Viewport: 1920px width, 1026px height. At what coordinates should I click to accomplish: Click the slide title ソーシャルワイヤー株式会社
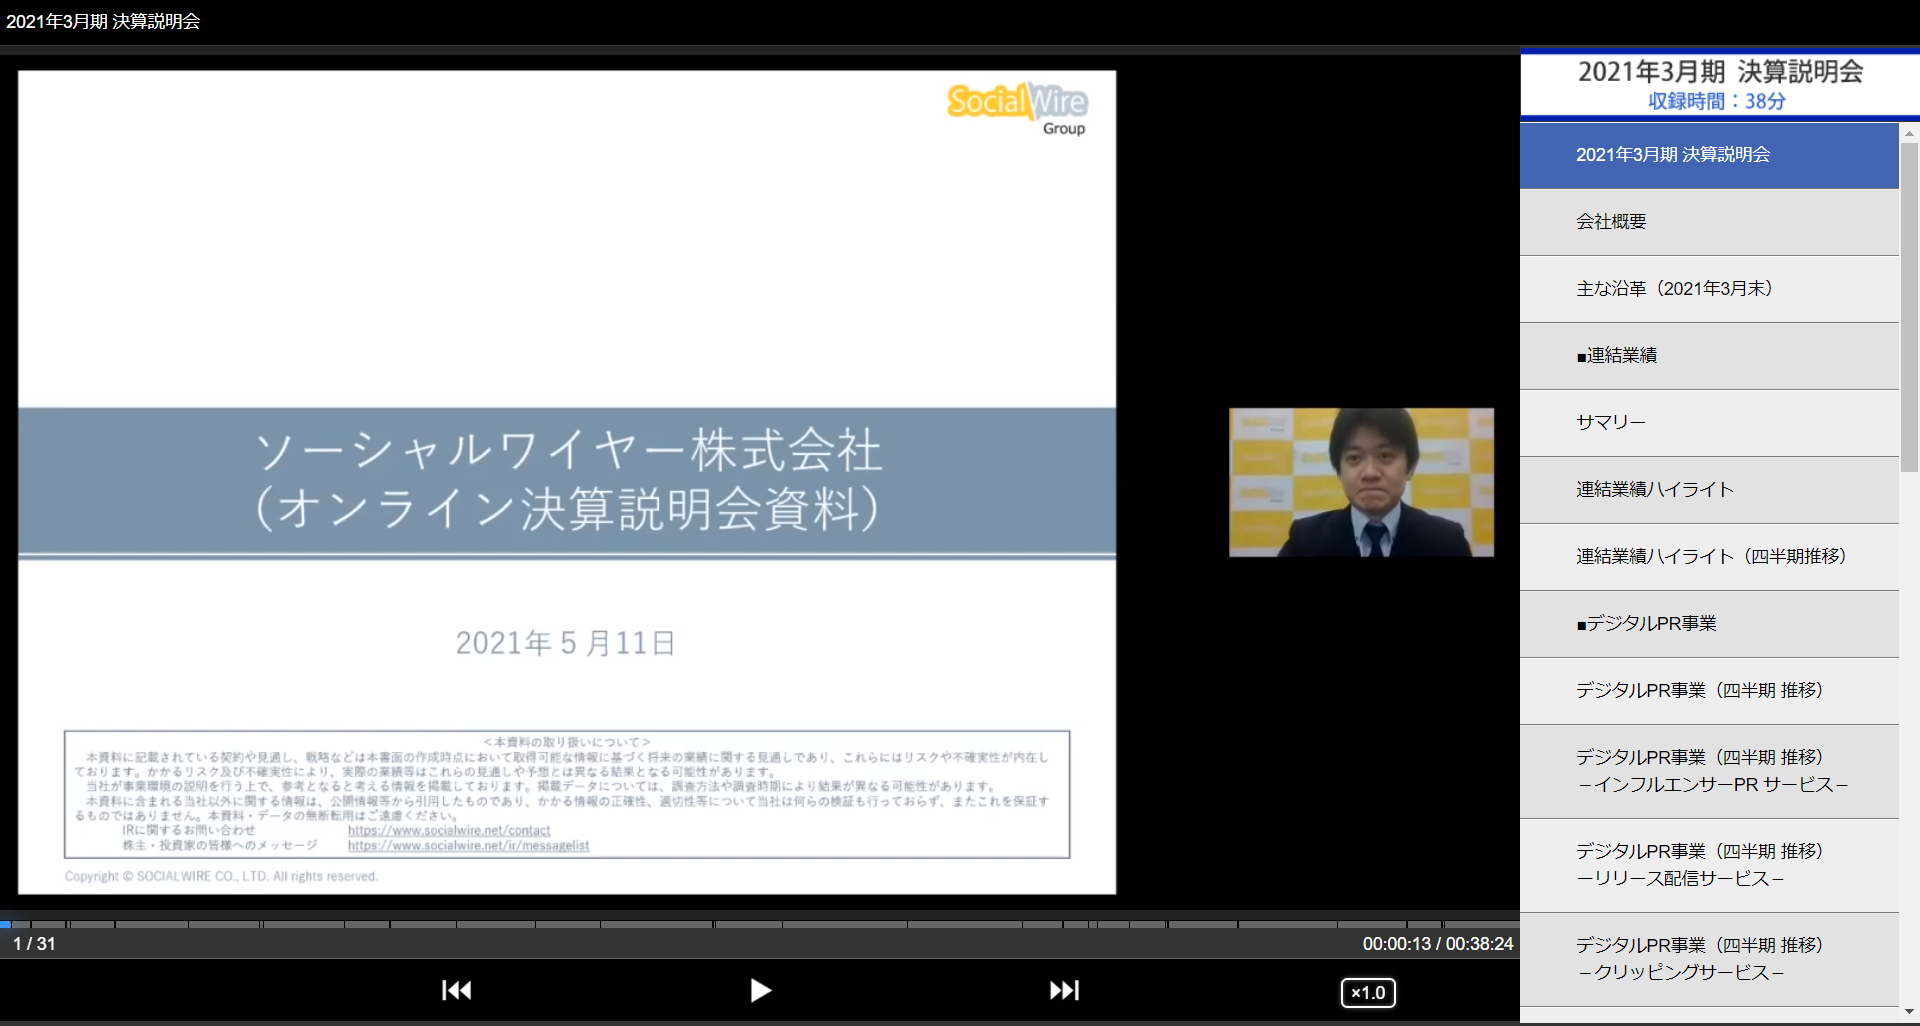(568, 450)
